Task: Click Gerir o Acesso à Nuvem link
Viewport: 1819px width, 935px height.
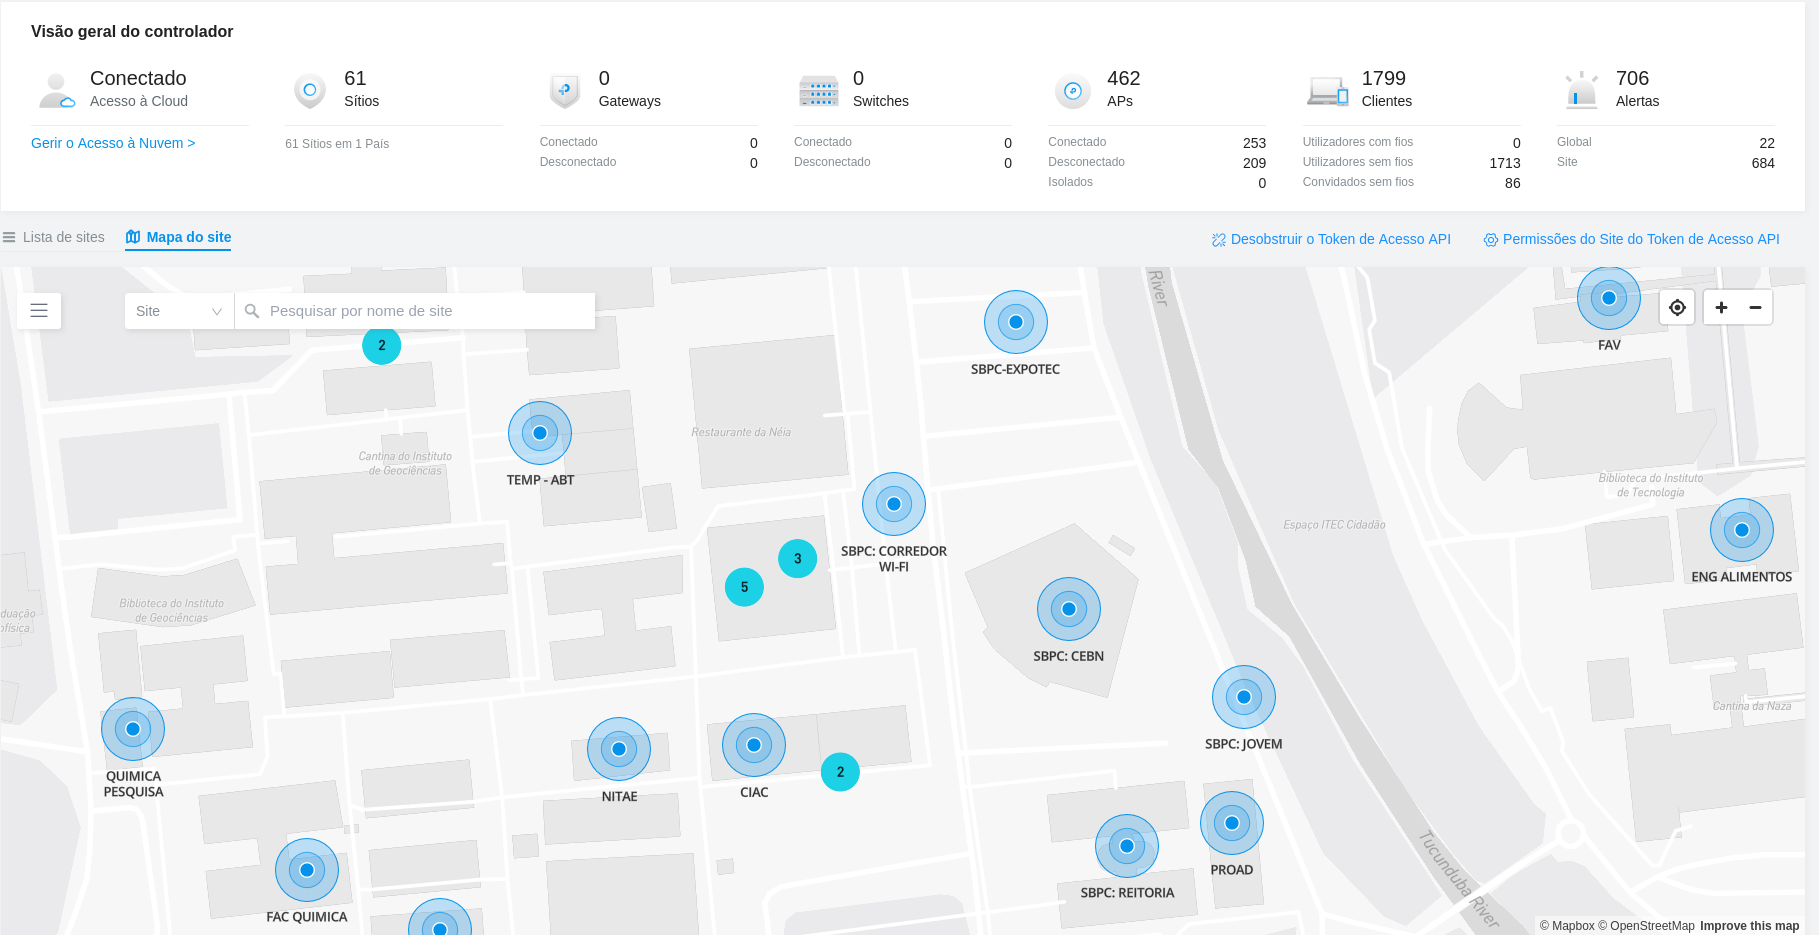Action: click(113, 143)
